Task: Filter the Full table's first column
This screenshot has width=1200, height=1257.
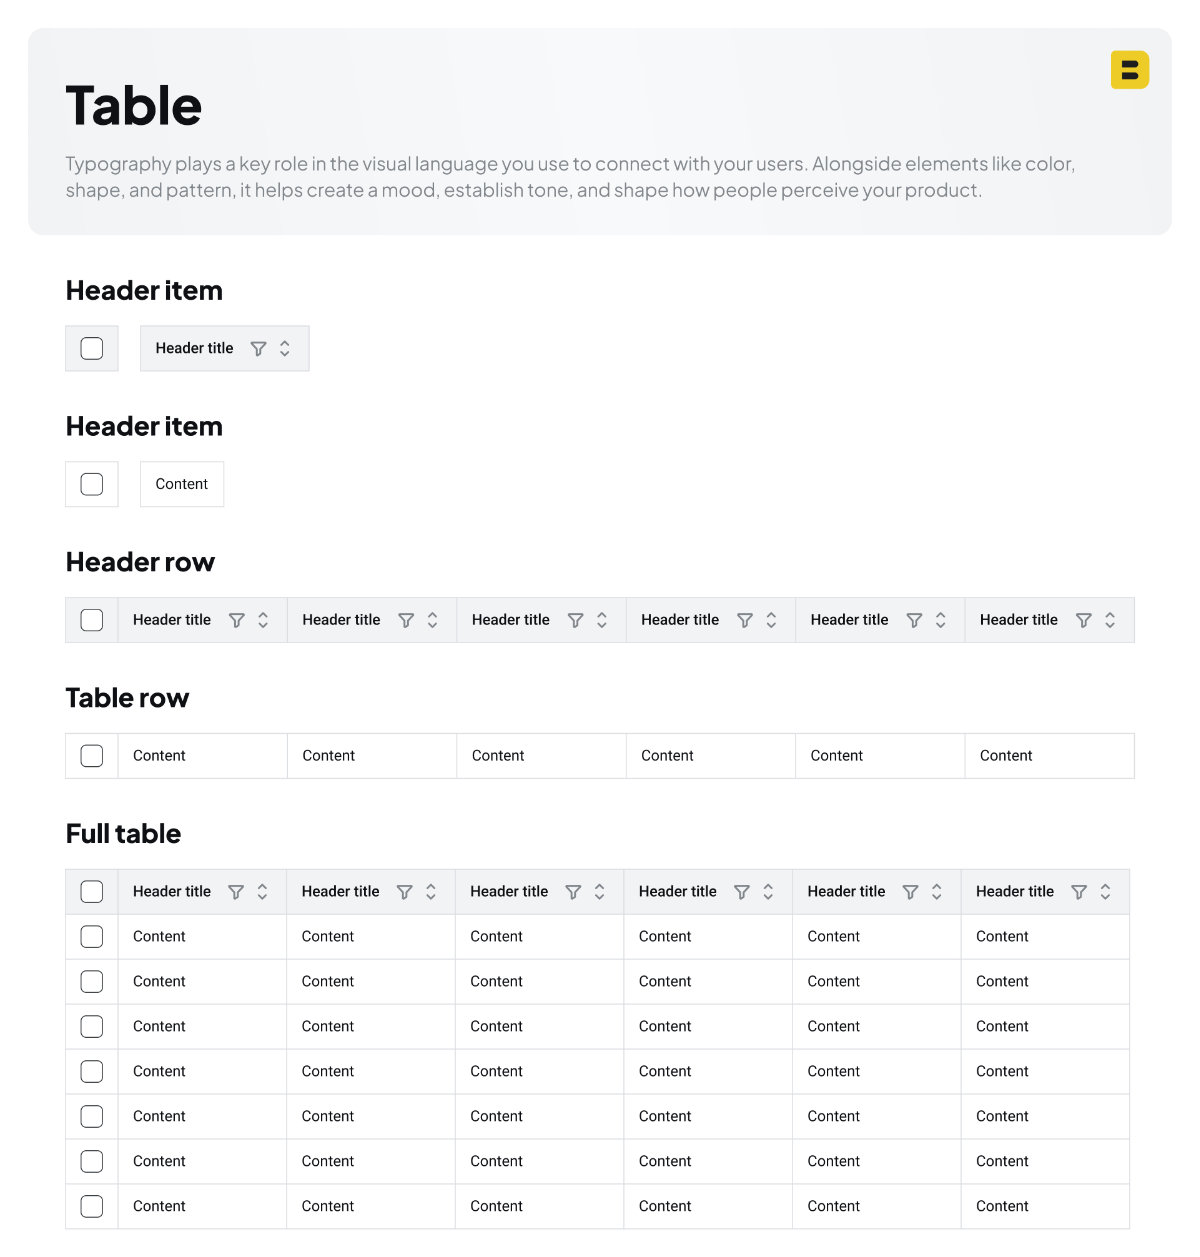Action: [x=236, y=892]
